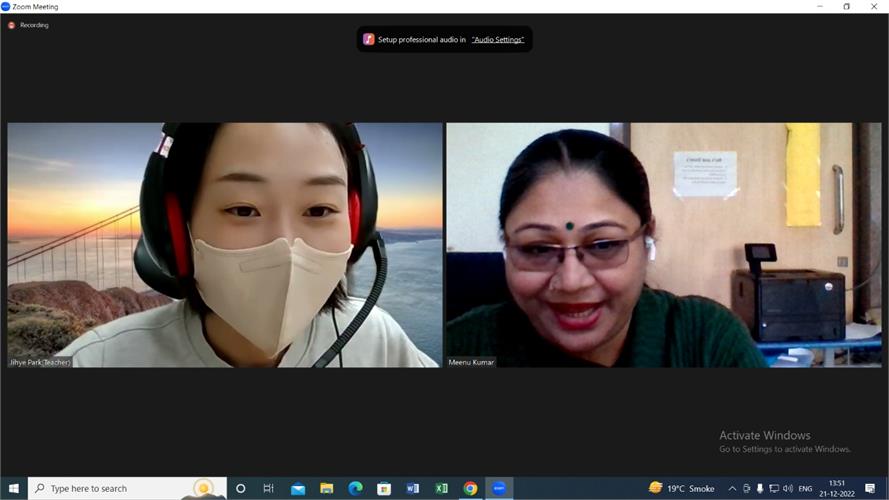Launch the Mail app from taskbar

coord(298,488)
